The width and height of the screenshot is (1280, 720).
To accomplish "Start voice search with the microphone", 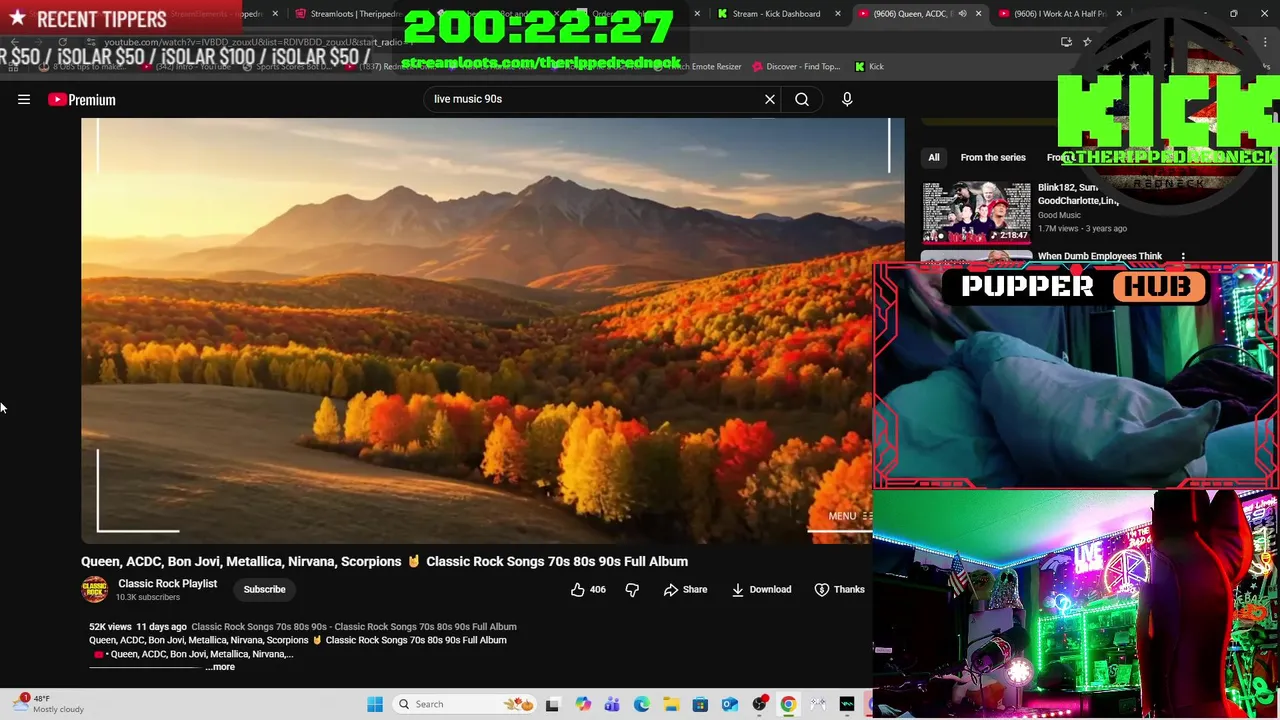I will (847, 99).
